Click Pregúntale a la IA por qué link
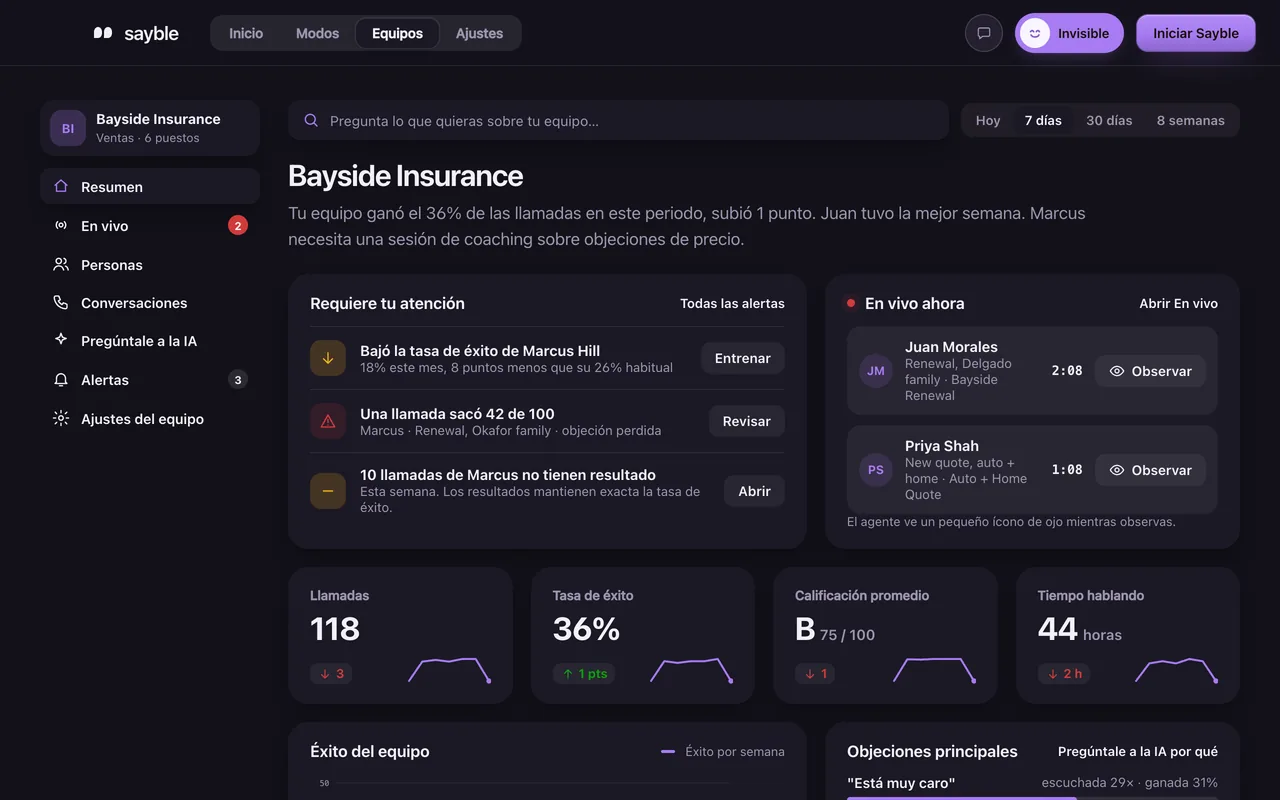1280x800 pixels. tap(1138, 751)
